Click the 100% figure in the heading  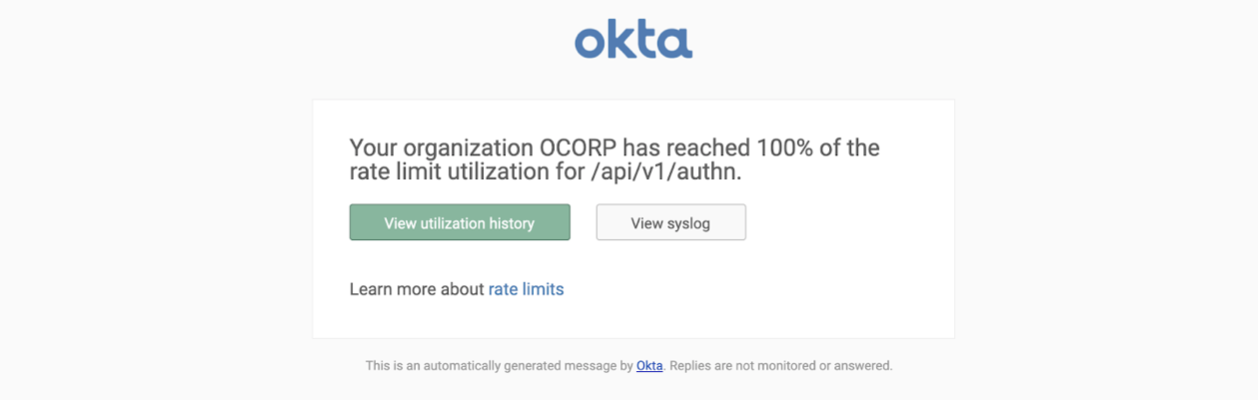[x=787, y=148]
